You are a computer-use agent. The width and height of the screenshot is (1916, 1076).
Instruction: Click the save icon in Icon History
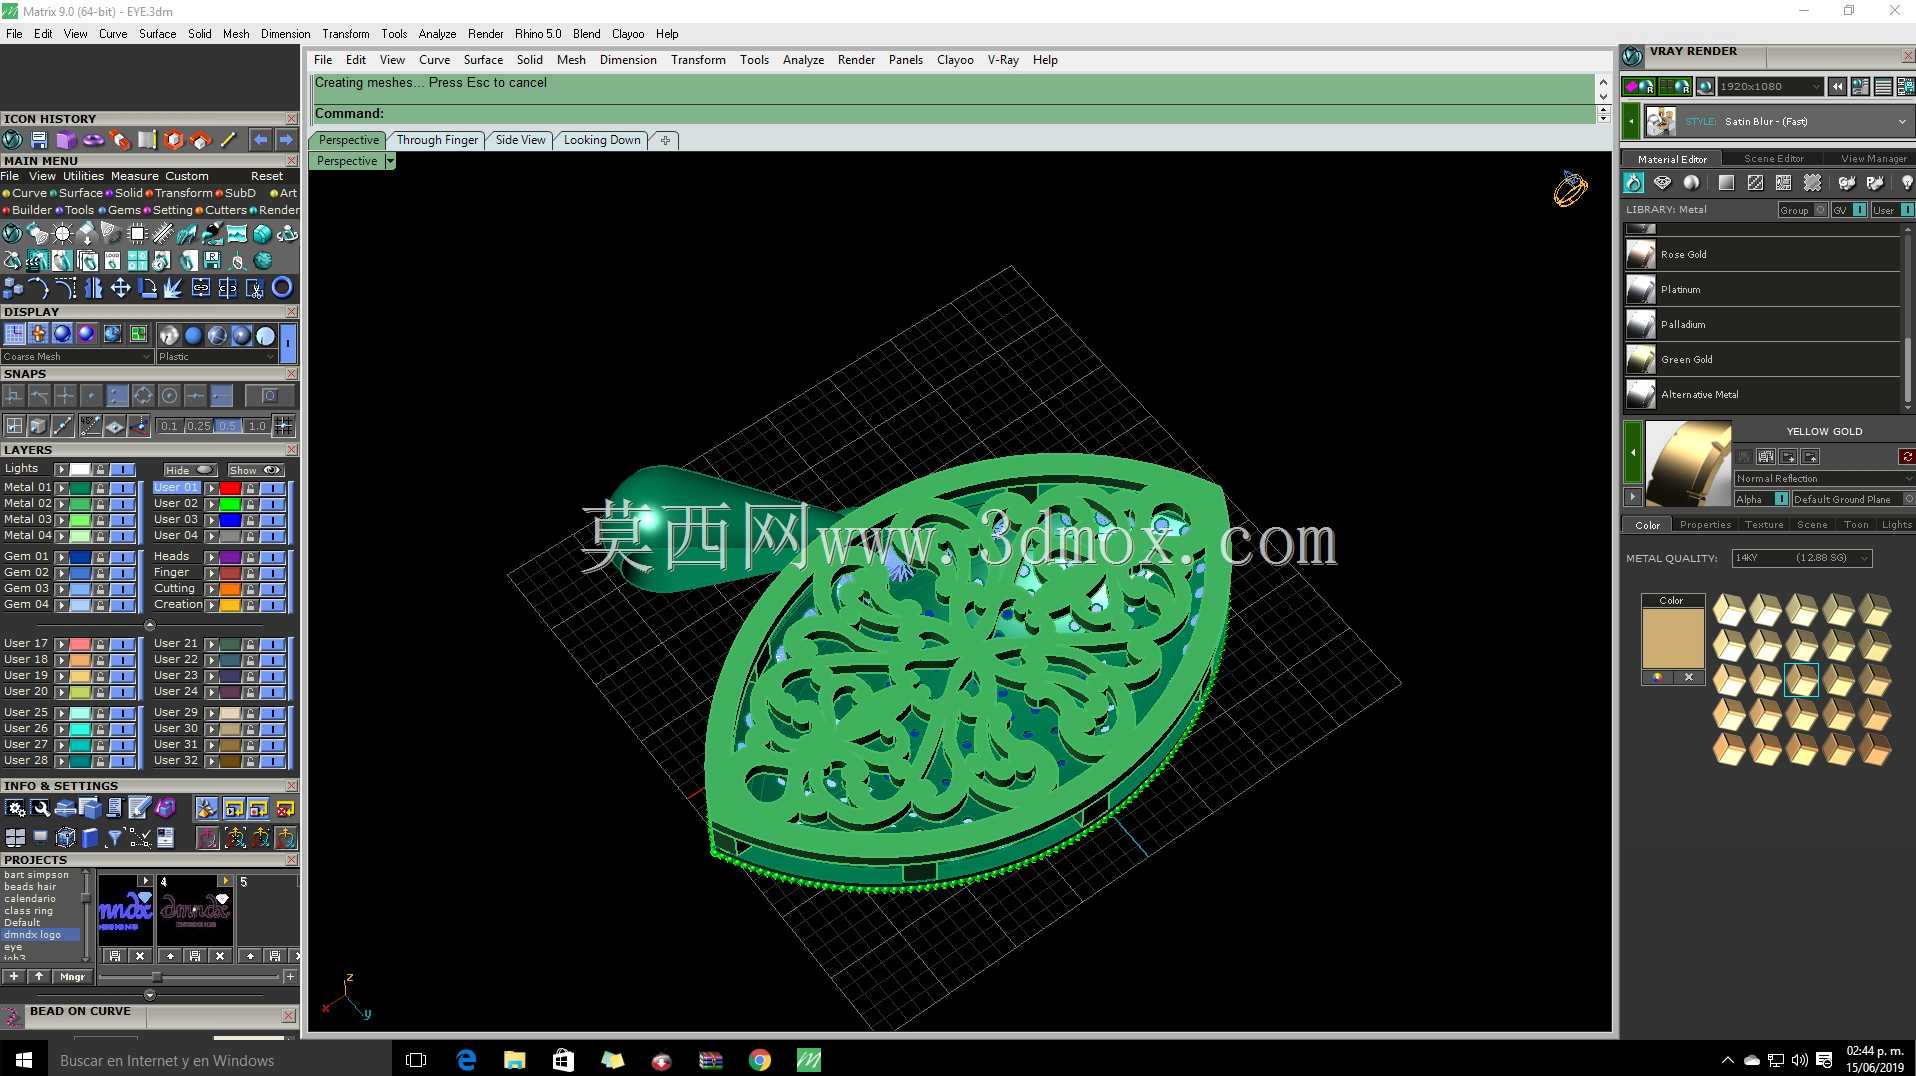click(39, 140)
